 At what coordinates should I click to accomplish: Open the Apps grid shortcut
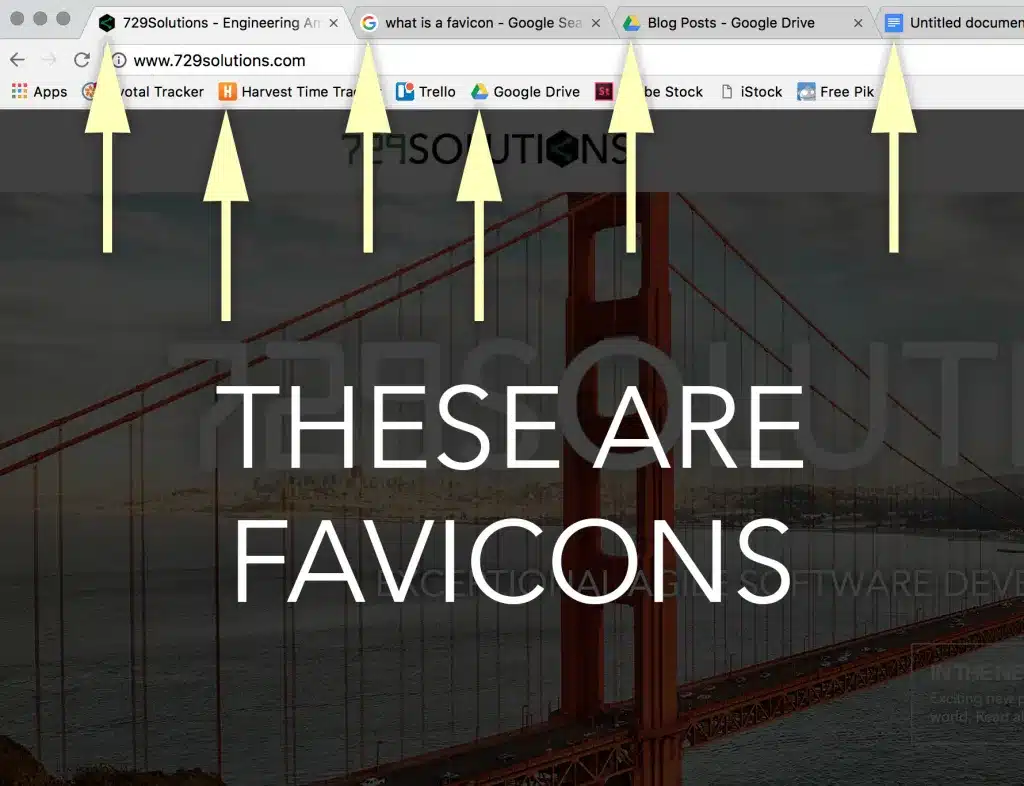[x=39, y=92]
